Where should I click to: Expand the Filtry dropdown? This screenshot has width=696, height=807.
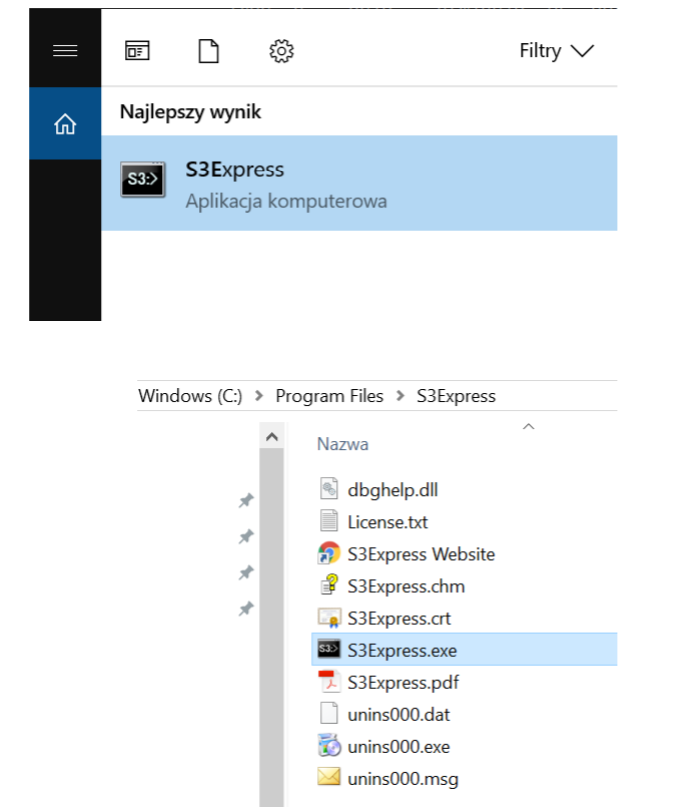tap(556, 51)
